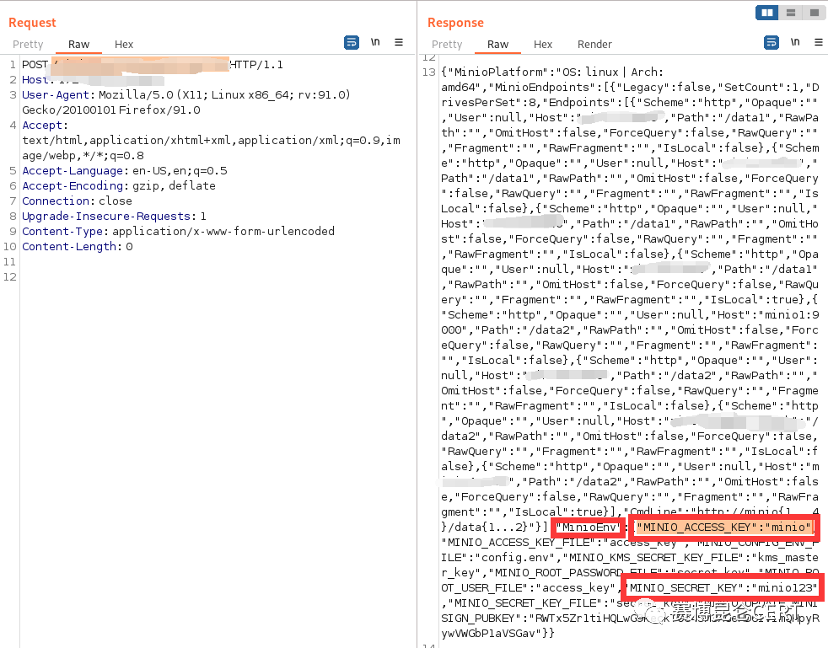
Task: Open the Render tab in Response panel
Action: (595, 44)
